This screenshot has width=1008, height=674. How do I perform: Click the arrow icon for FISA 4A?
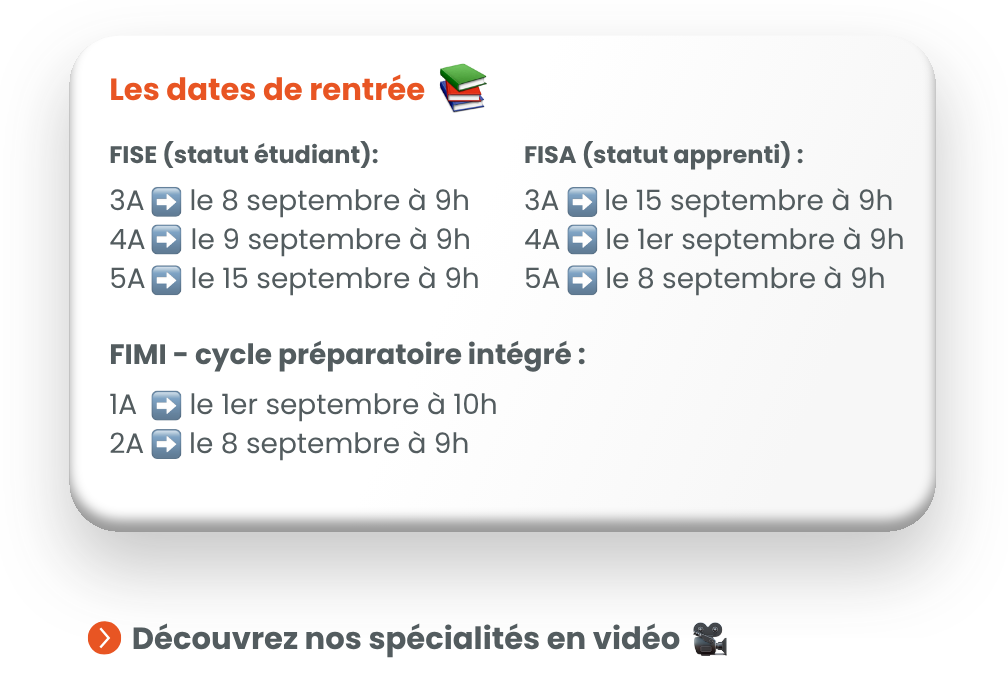click(581, 241)
